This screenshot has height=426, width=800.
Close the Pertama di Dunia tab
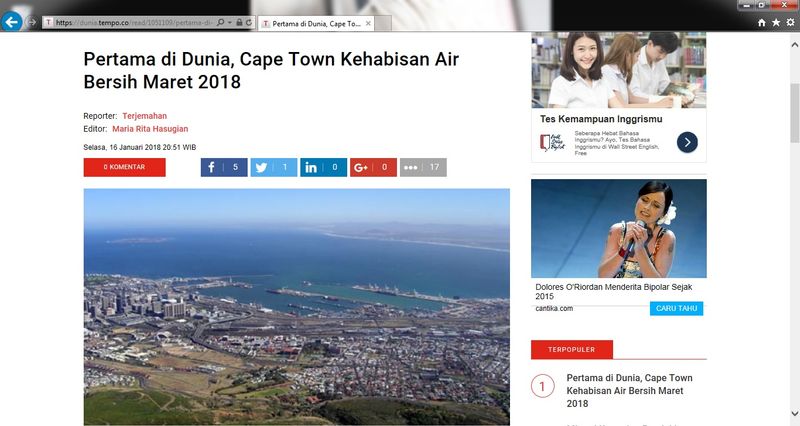coord(368,23)
